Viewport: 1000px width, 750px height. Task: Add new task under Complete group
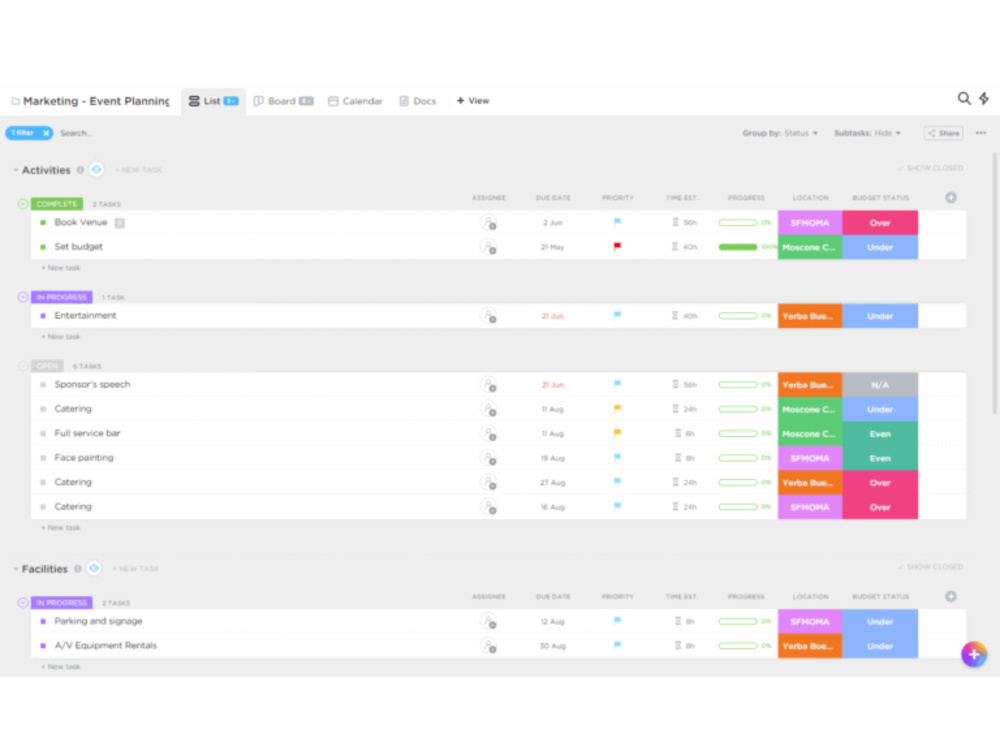(x=61, y=268)
